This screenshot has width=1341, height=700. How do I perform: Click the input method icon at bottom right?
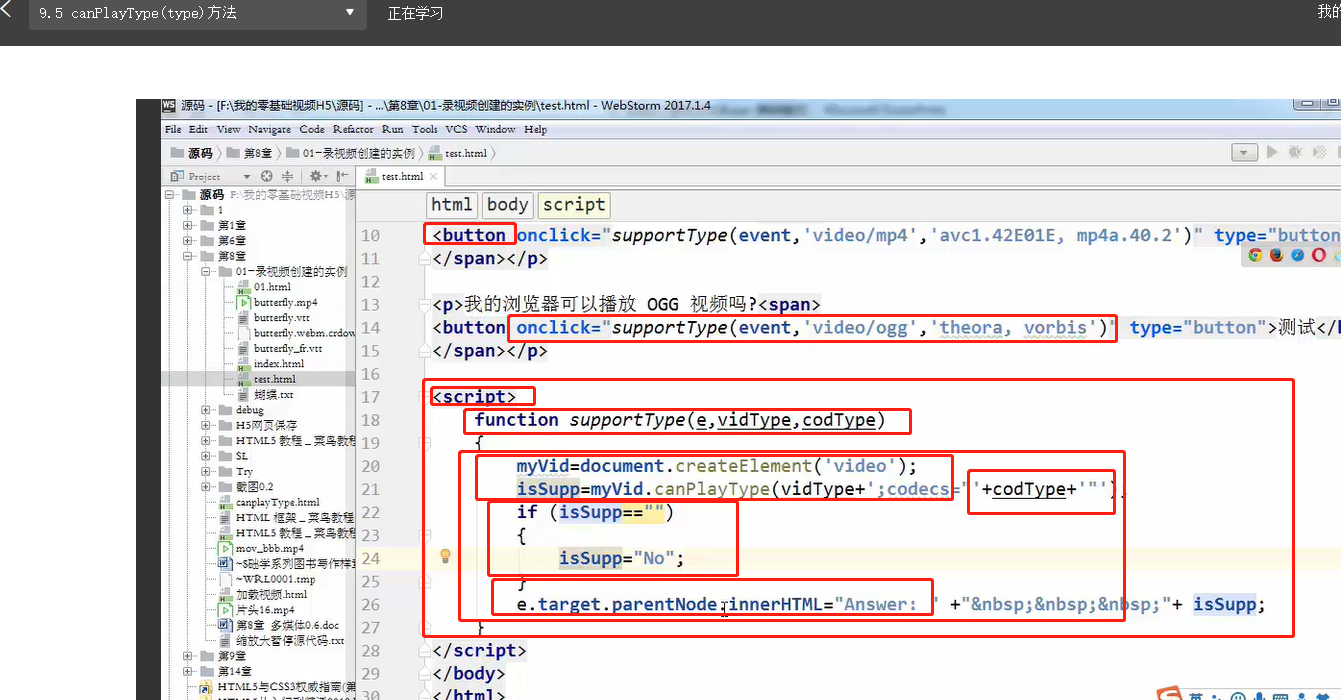tap(1170, 694)
